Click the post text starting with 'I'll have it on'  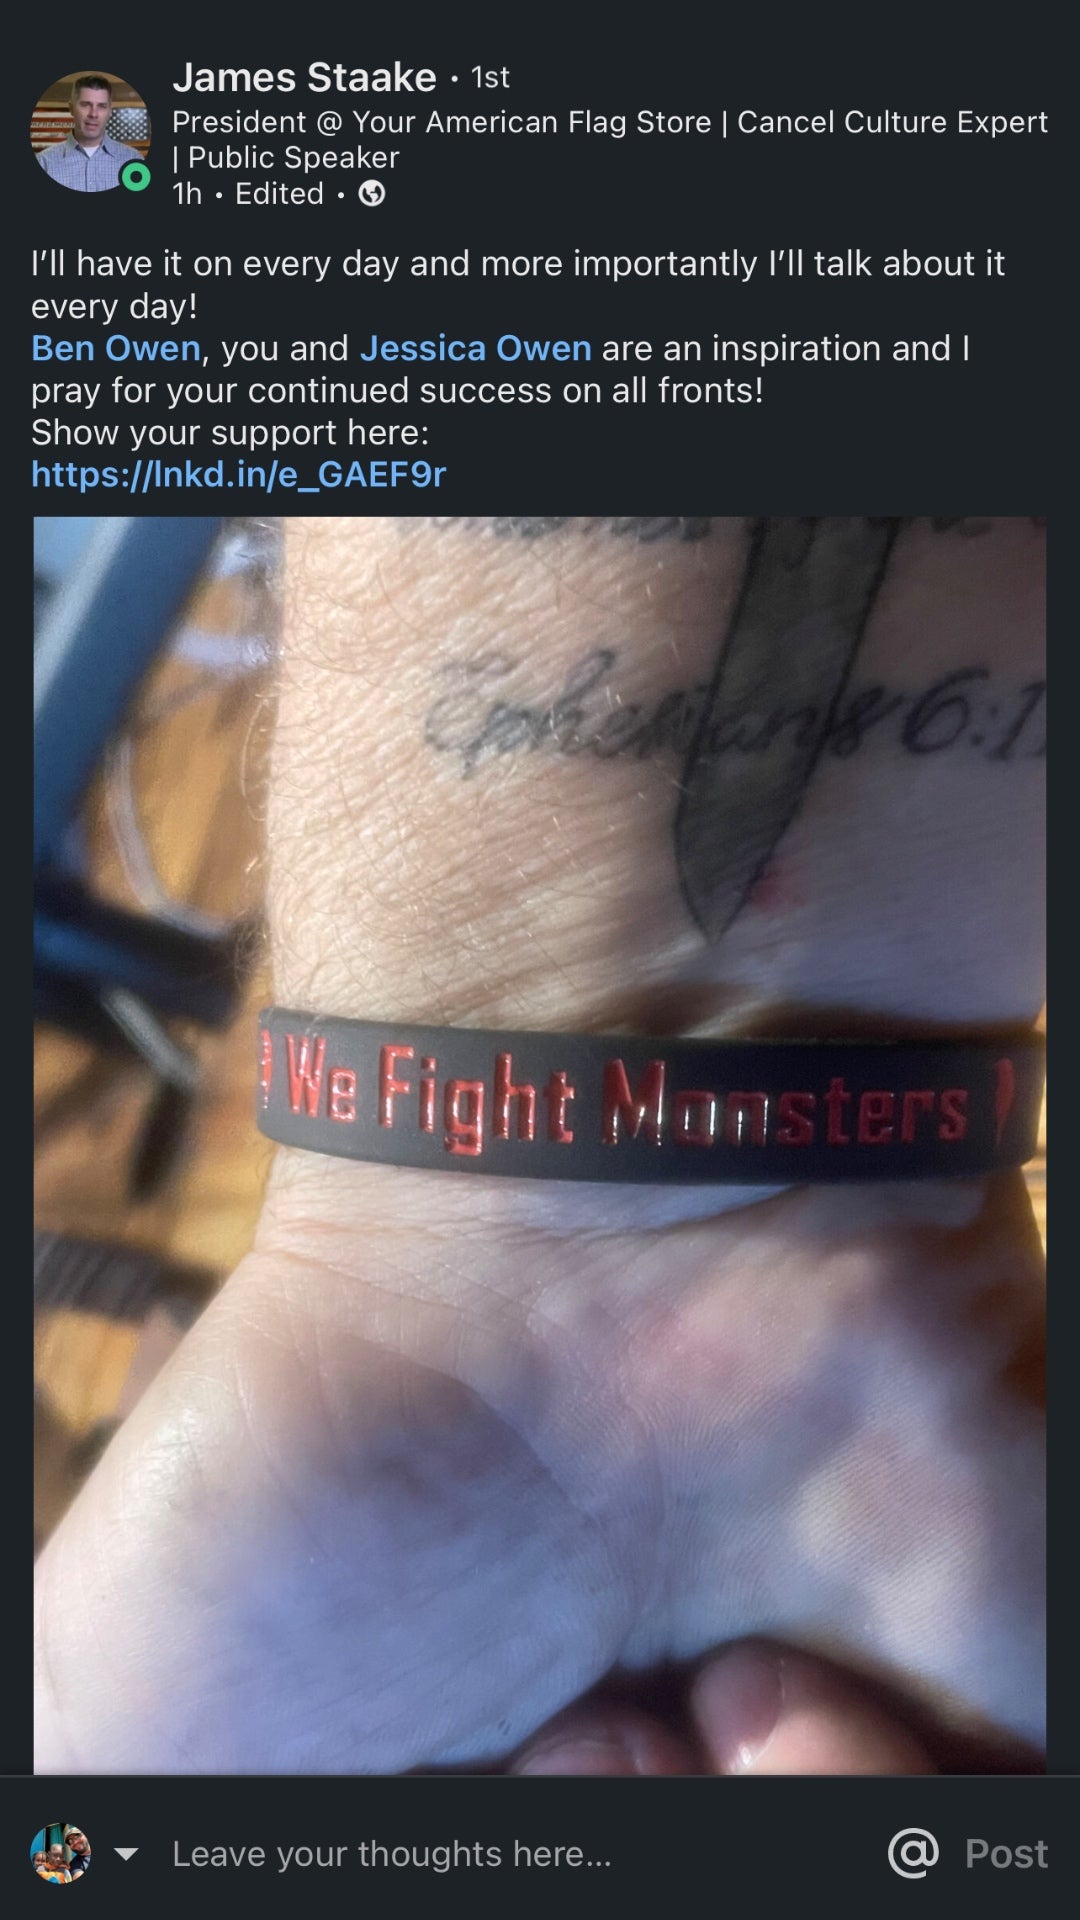click(518, 284)
